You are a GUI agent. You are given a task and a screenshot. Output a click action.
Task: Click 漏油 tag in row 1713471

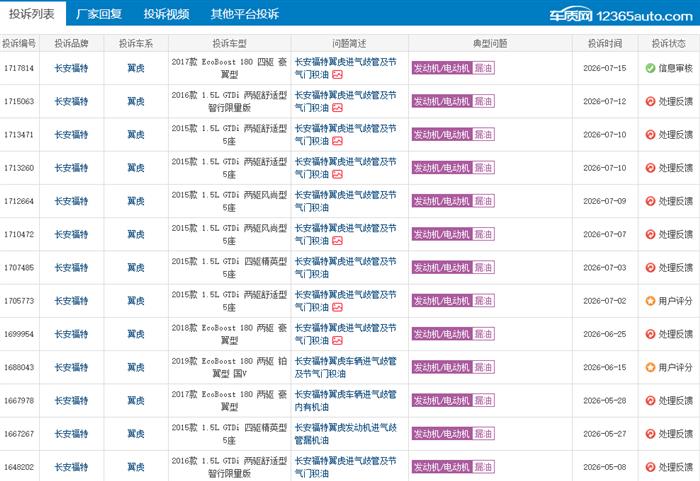(483, 134)
